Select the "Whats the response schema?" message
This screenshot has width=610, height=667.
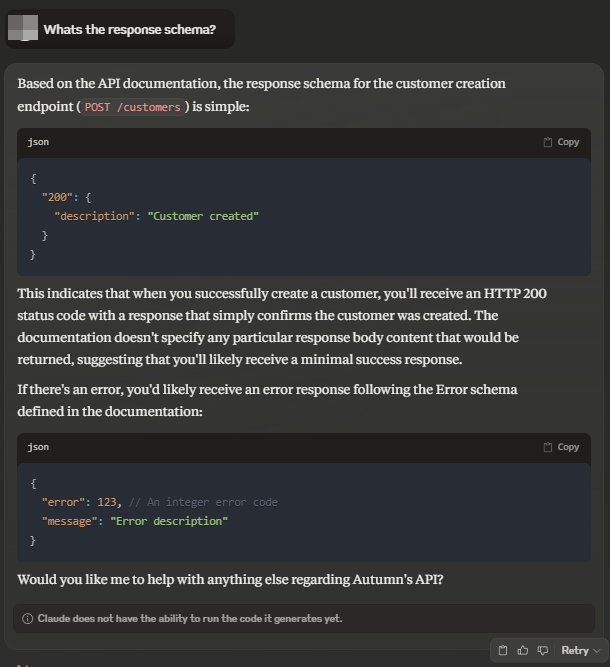tap(129, 29)
